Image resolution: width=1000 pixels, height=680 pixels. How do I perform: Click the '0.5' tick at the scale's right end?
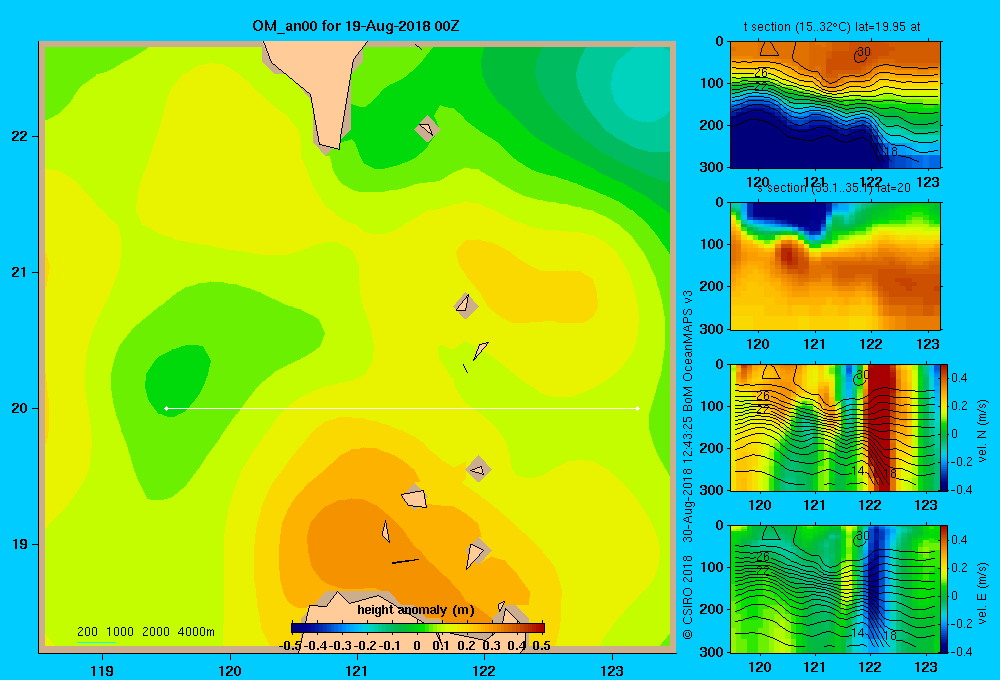pos(541,646)
